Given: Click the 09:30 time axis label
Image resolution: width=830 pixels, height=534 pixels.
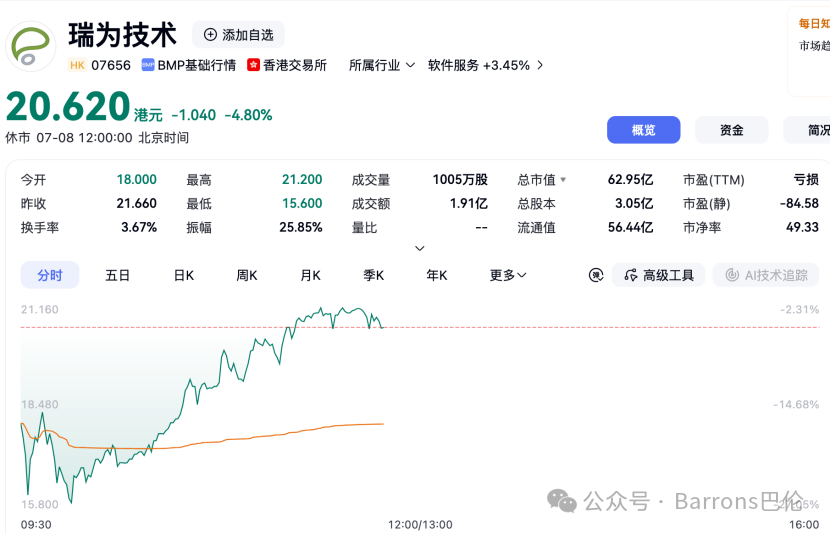Looking at the screenshot, I should click(36, 524).
